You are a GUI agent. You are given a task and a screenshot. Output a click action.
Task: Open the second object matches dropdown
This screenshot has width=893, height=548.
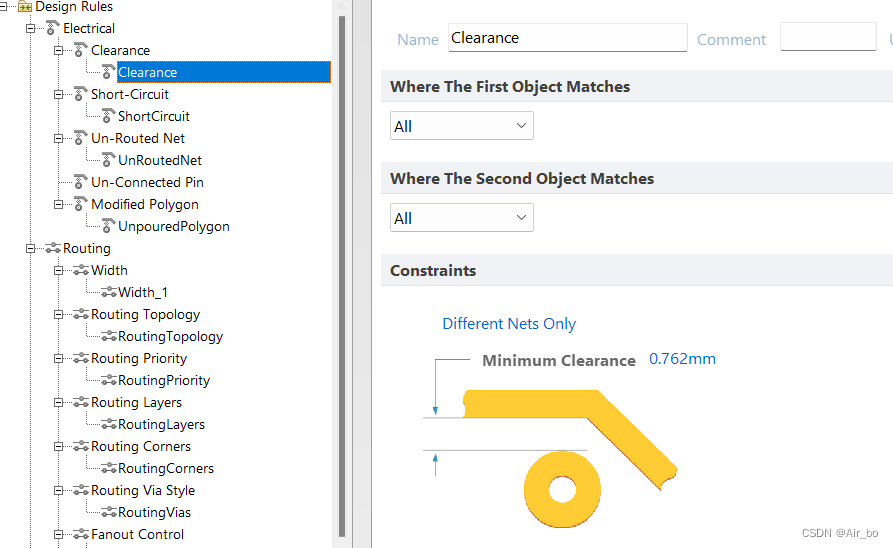click(461, 218)
